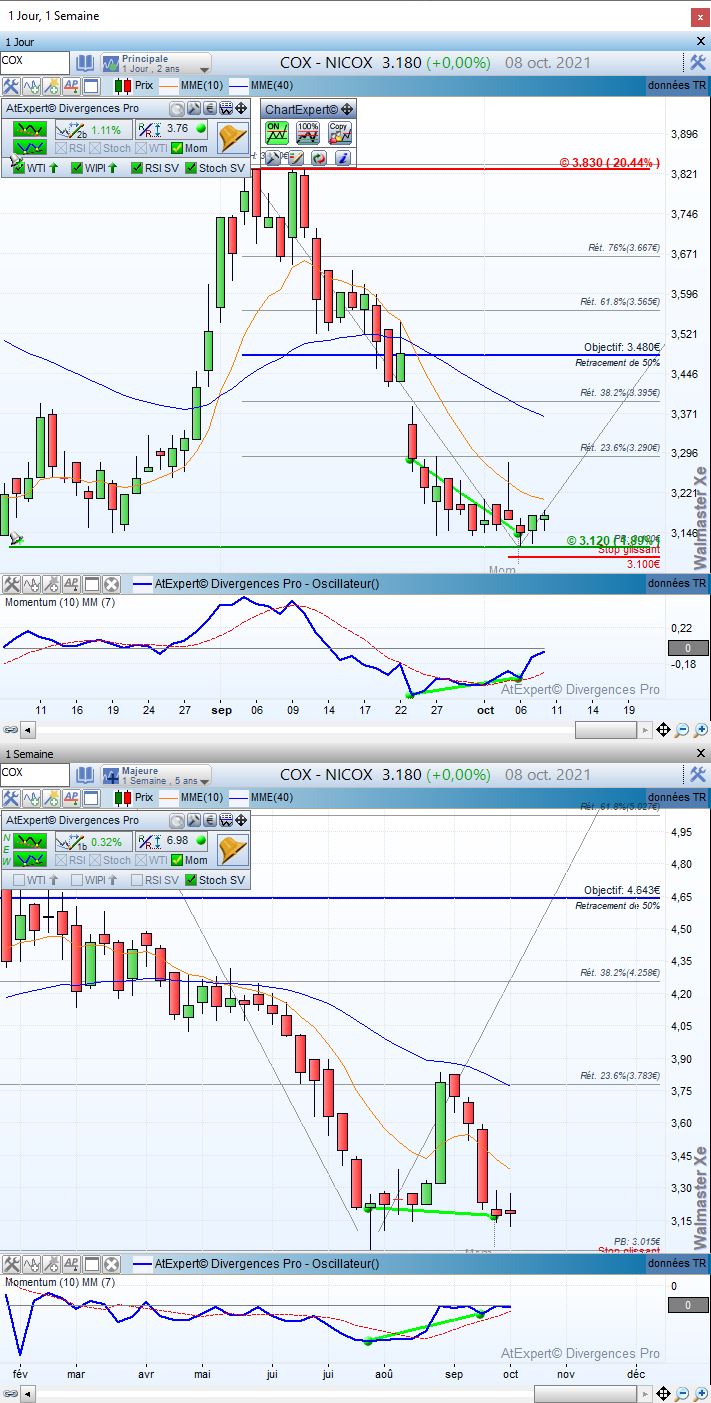Enable the RSI SV checkbox in the weekly panel

[137, 880]
